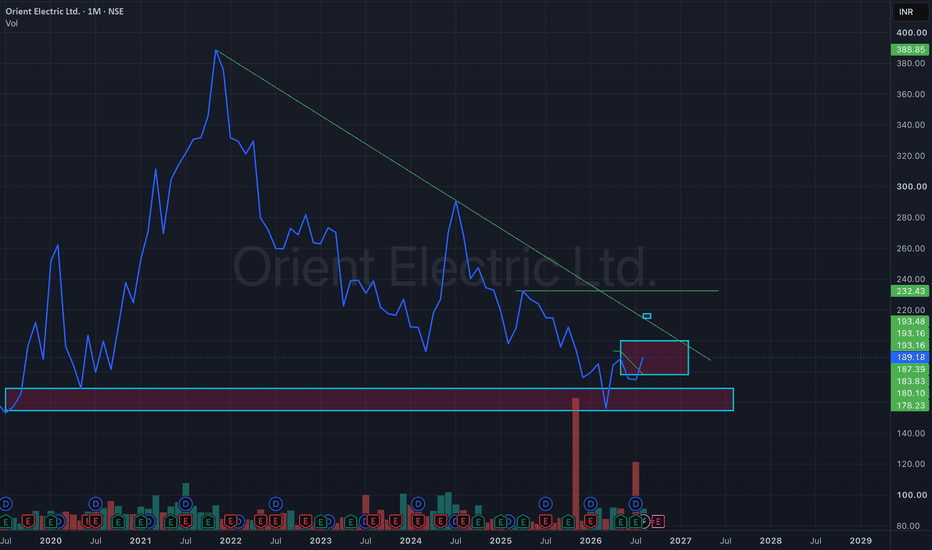Click the Vol indicator label

(11, 24)
